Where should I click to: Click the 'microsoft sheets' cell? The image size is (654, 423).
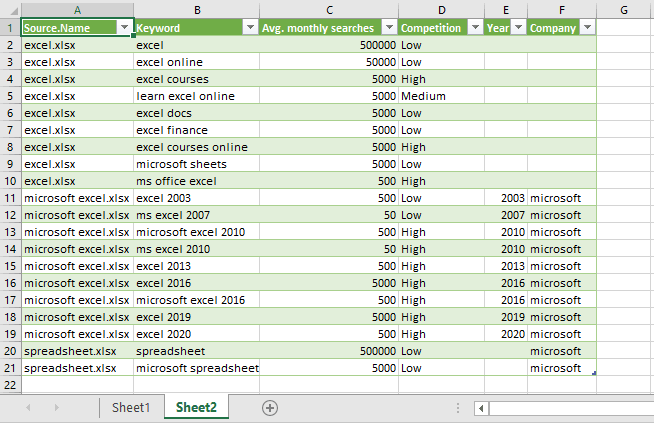[196, 164]
